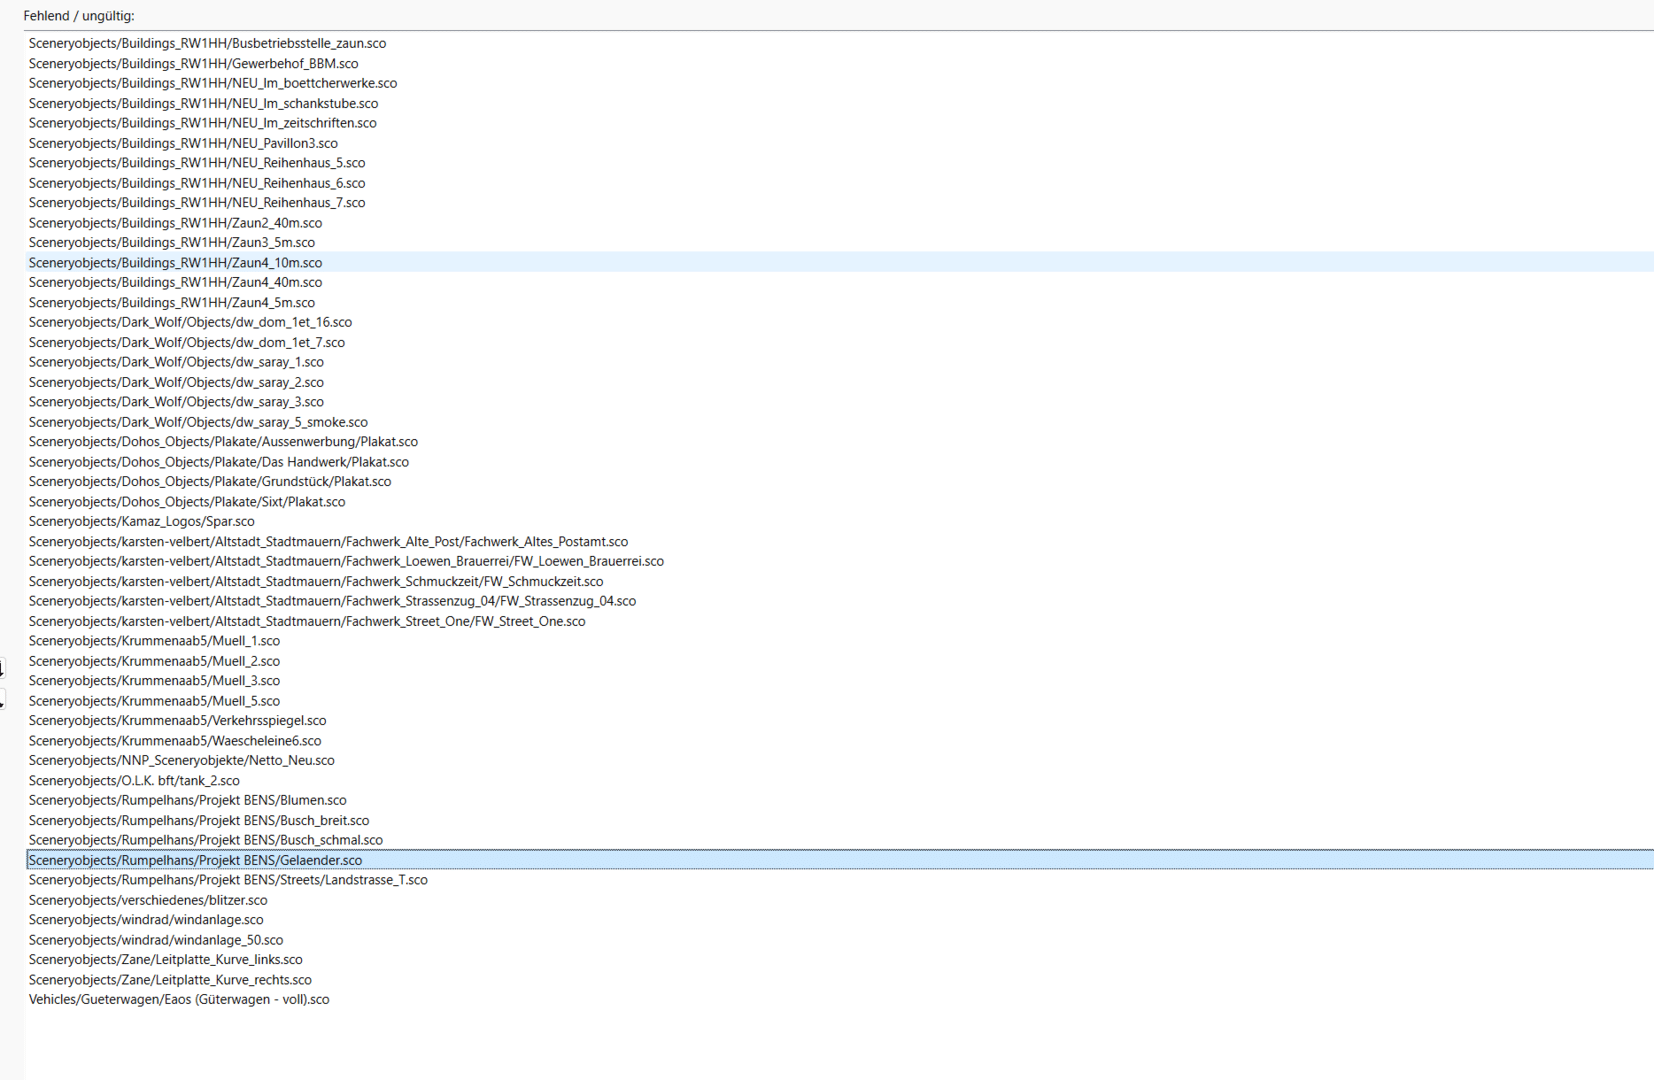Click dw_saray_5_smoke.sco item
This screenshot has width=1654, height=1080.
[x=198, y=422]
